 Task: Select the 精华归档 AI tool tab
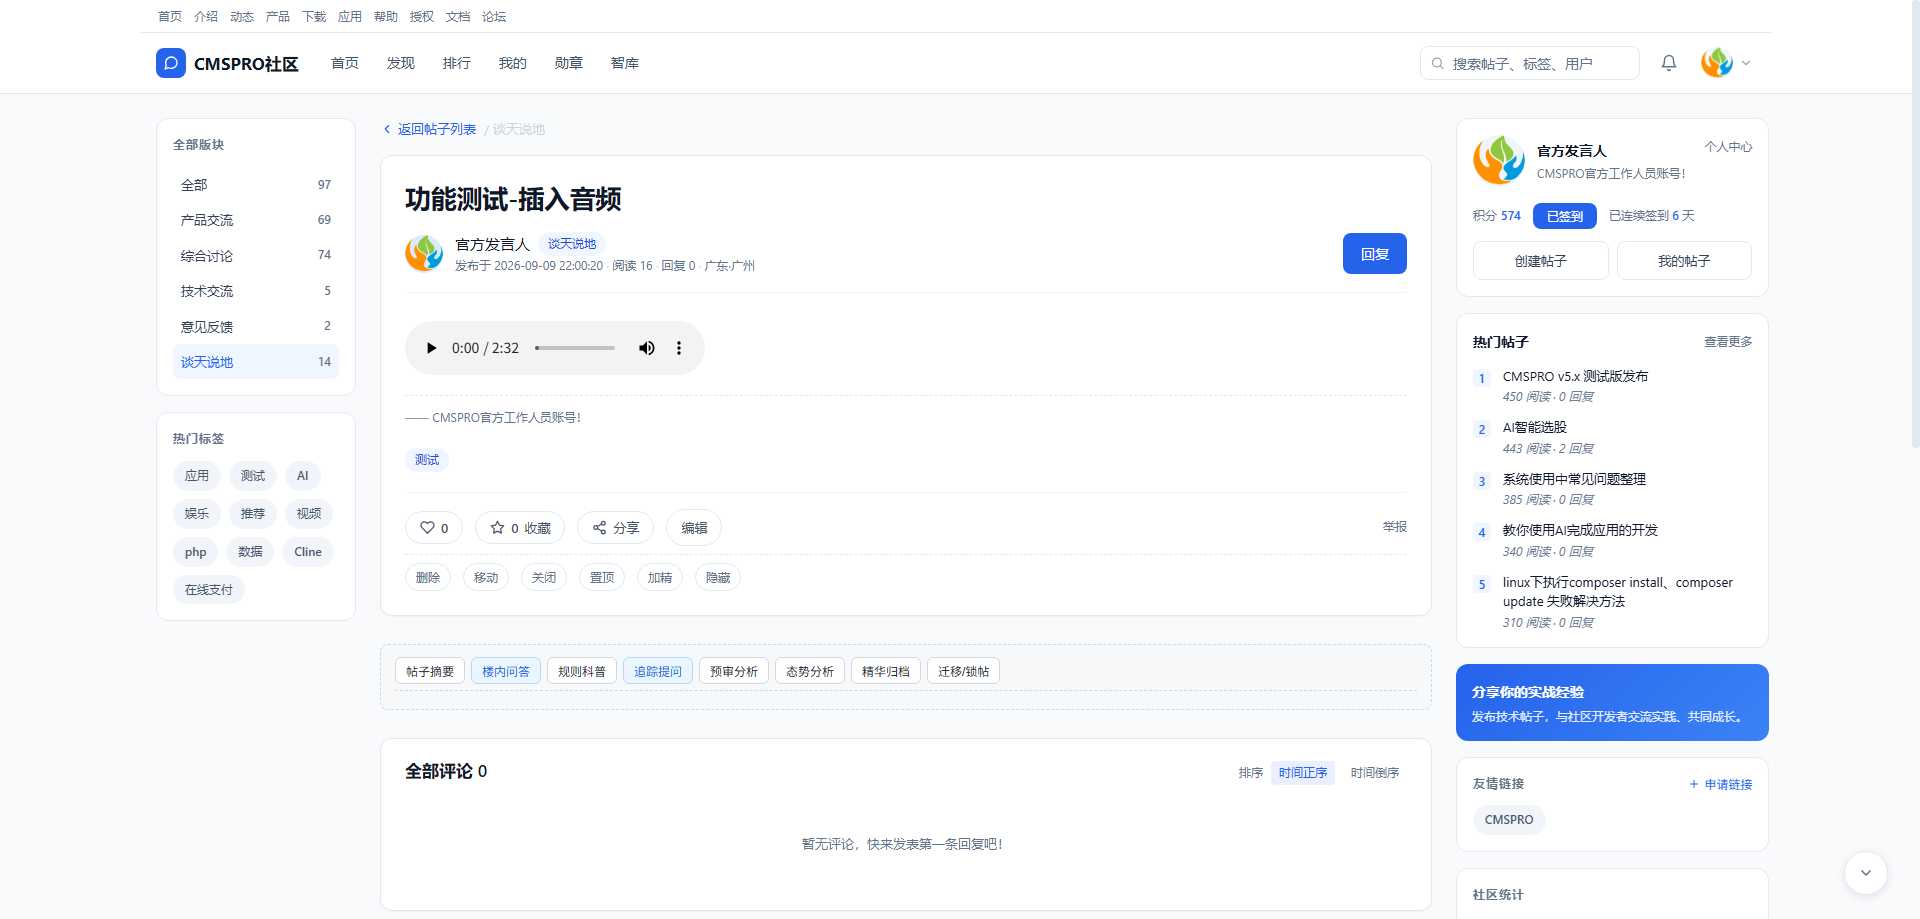886,671
